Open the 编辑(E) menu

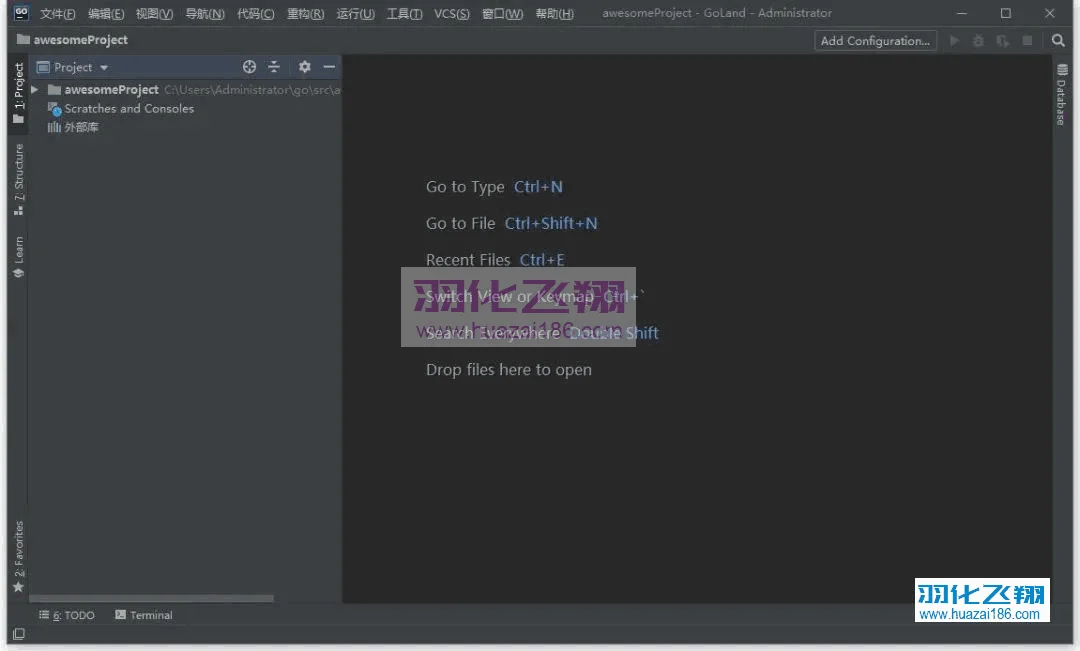106,14
